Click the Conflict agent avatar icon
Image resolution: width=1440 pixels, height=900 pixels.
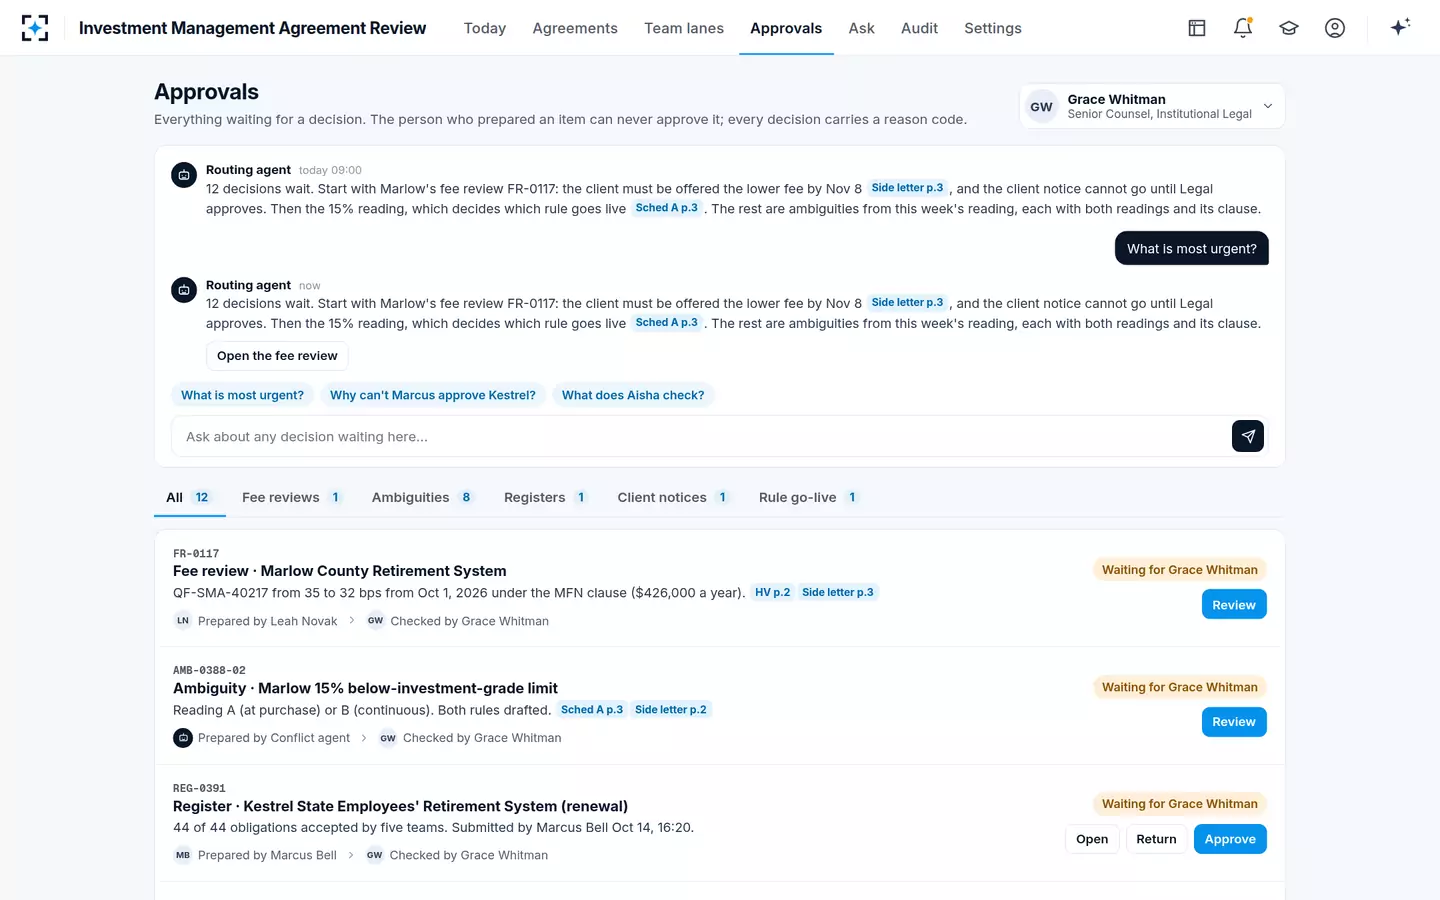coord(183,738)
